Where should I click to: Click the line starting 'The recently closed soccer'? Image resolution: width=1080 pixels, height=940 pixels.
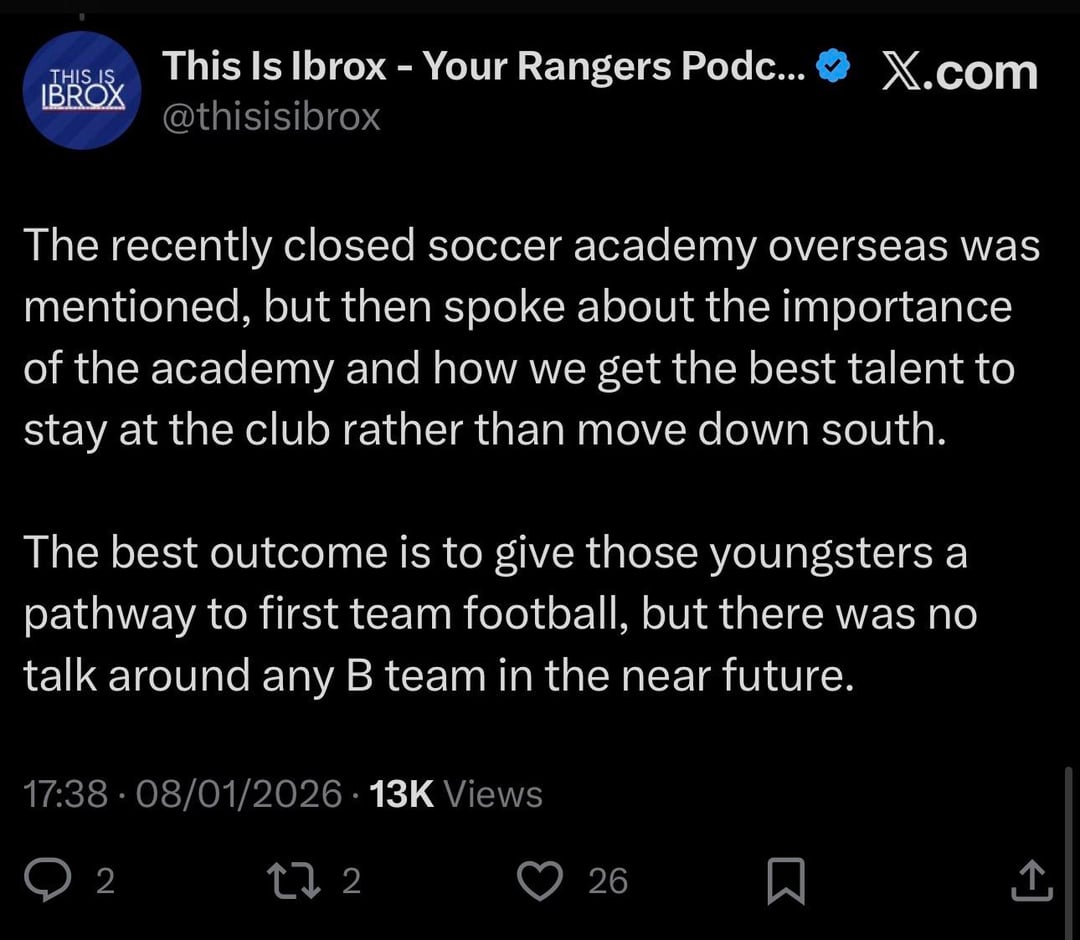pos(531,247)
